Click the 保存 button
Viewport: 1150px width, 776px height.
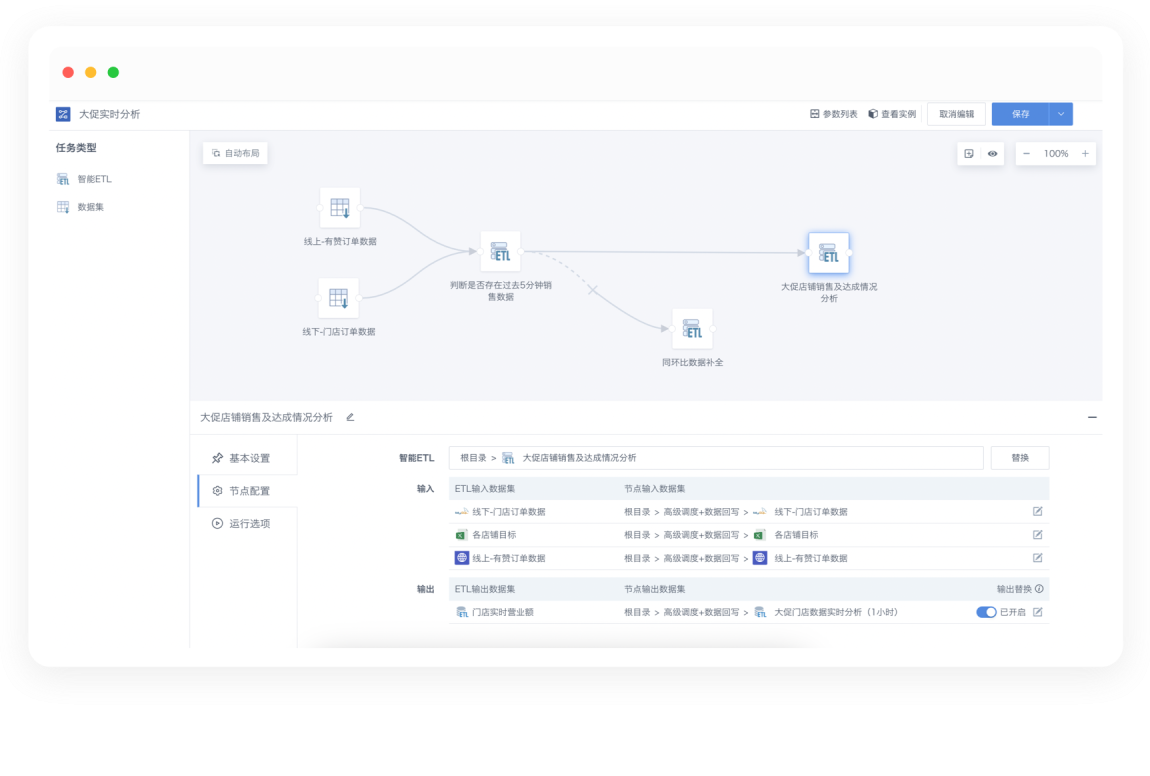(1021, 114)
